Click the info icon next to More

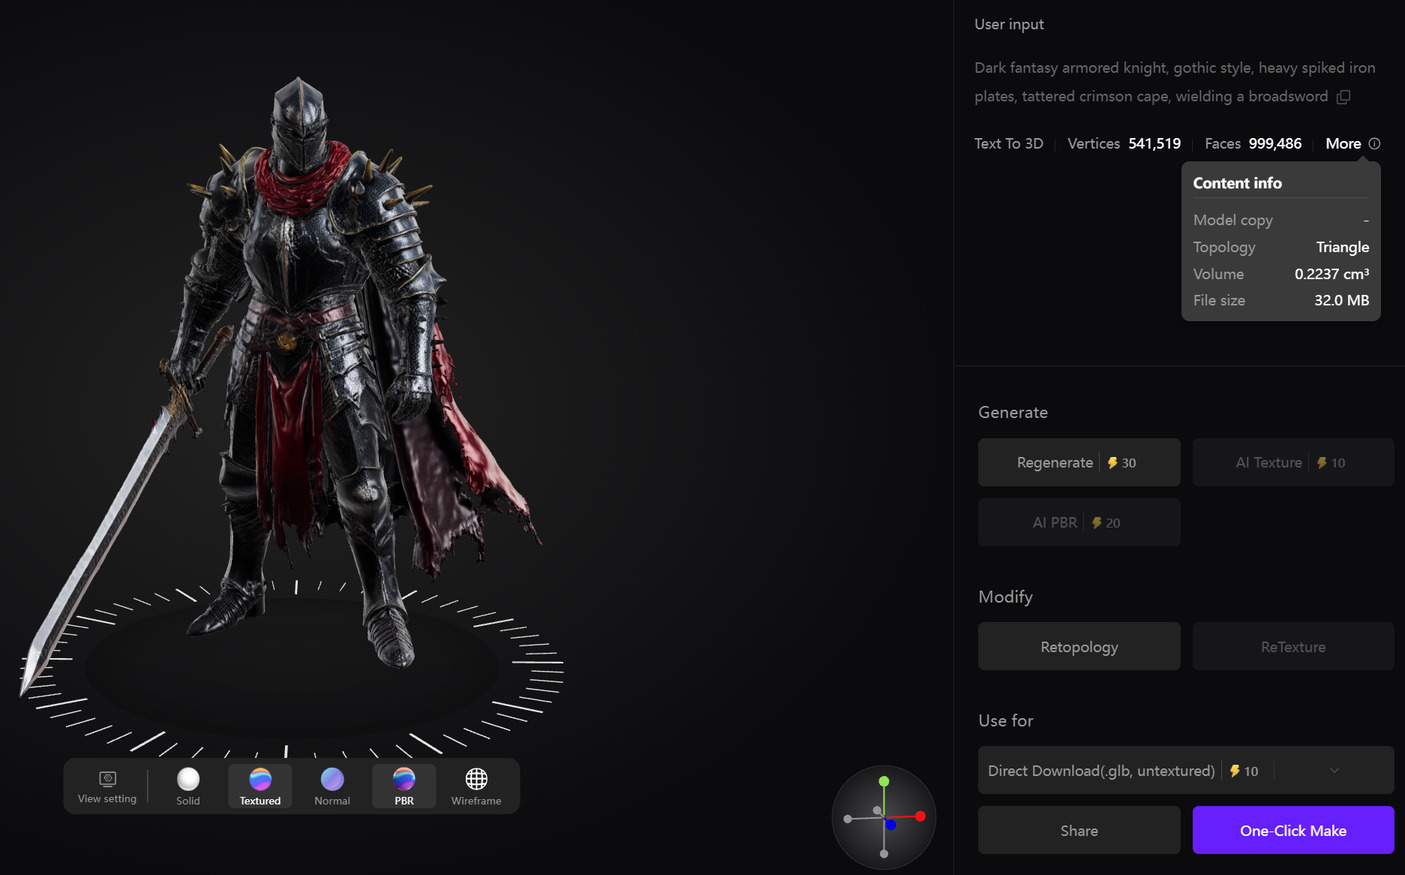1374,143
